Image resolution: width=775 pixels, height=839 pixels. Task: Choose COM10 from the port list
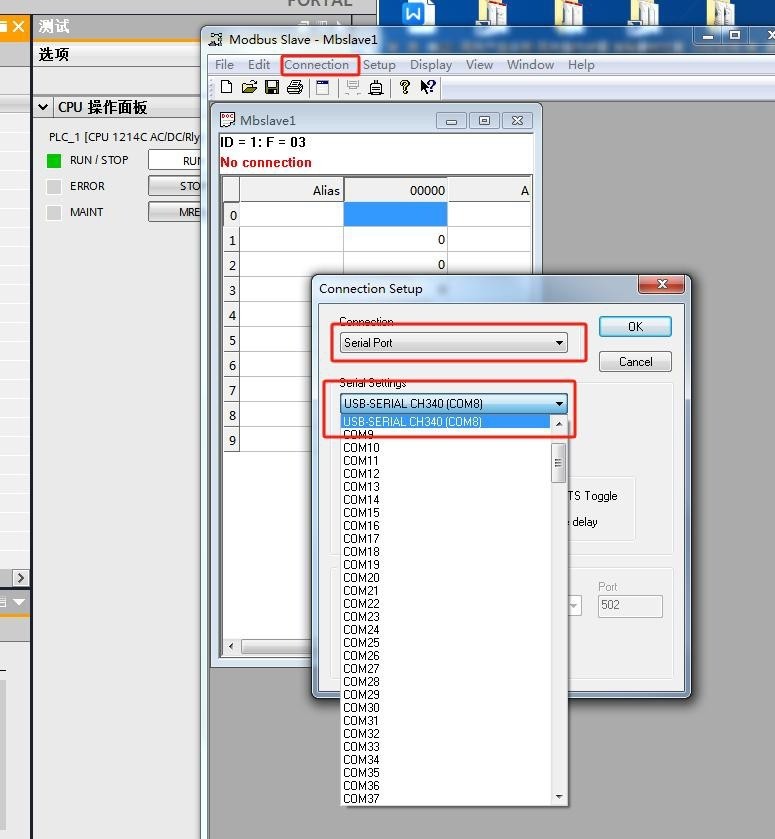click(x=445, y=447)
